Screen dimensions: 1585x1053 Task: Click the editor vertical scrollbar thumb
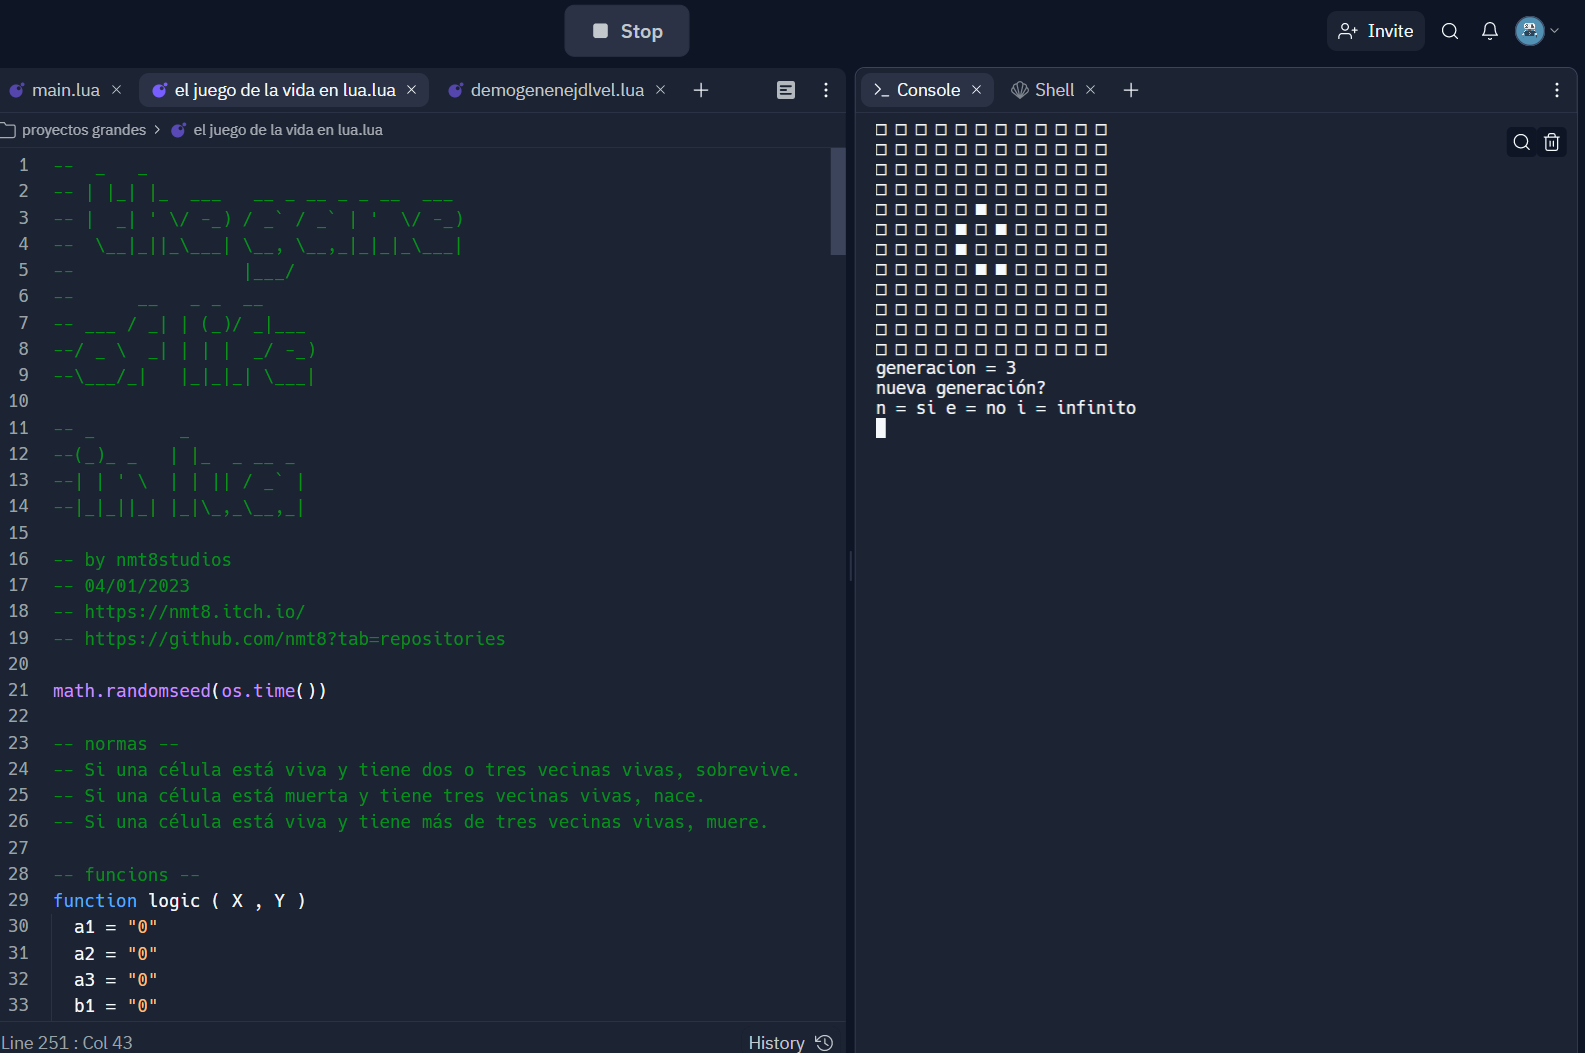coord(838,201)
